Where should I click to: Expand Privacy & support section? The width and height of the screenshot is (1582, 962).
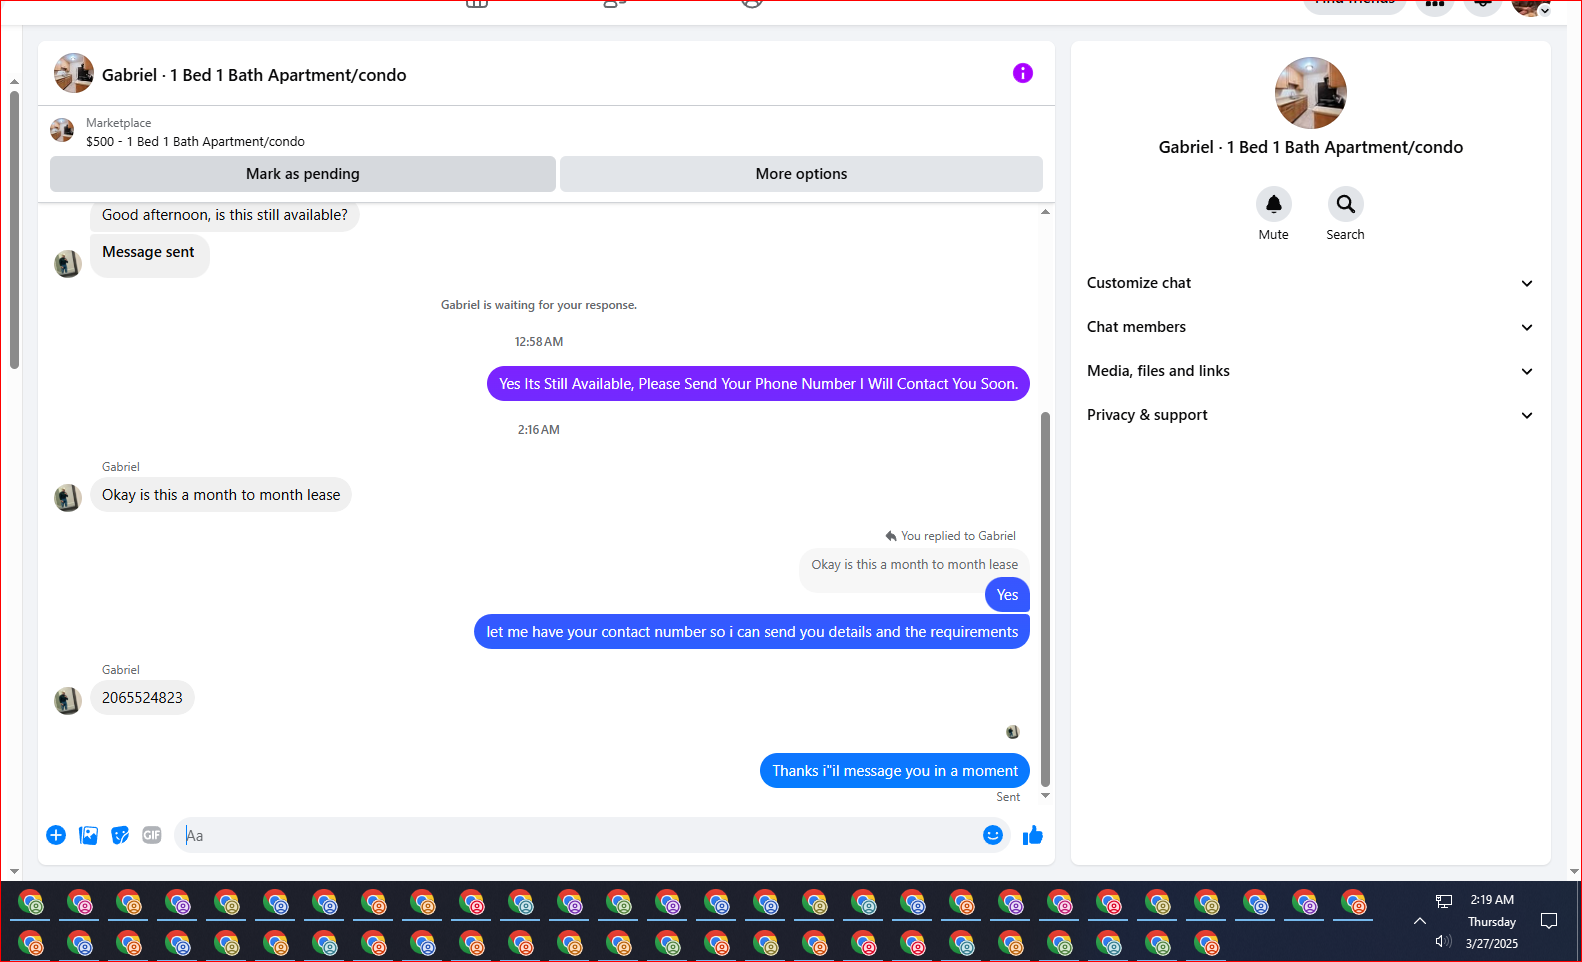click(1310, 415)
